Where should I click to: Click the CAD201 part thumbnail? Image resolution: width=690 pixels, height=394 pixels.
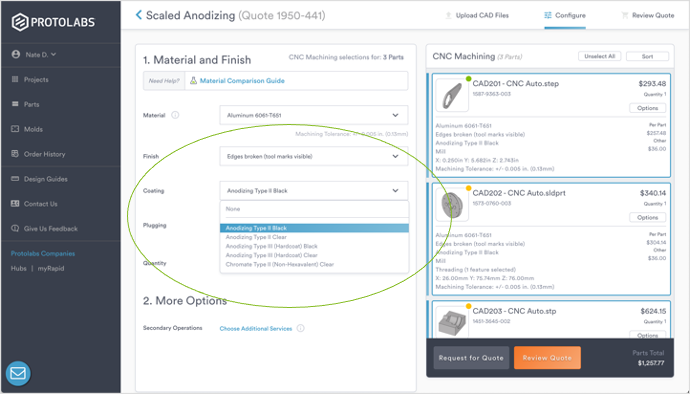pyautogui.click(x=451, y=95)
